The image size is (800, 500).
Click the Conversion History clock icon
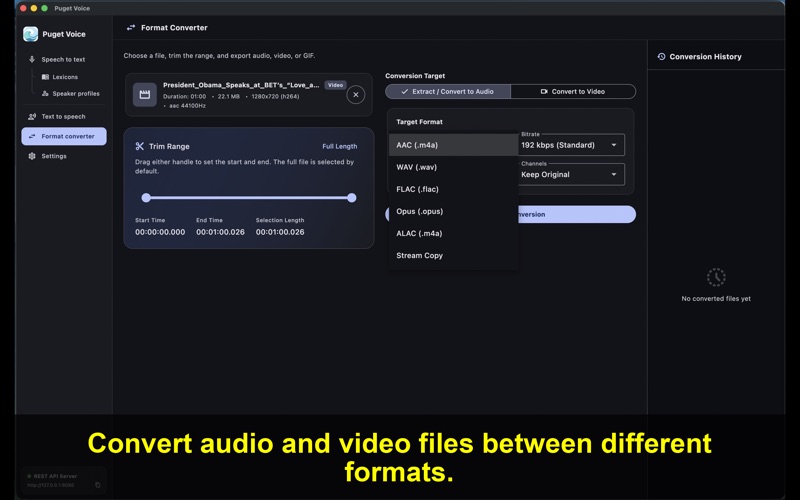click(x=661, y=57)
